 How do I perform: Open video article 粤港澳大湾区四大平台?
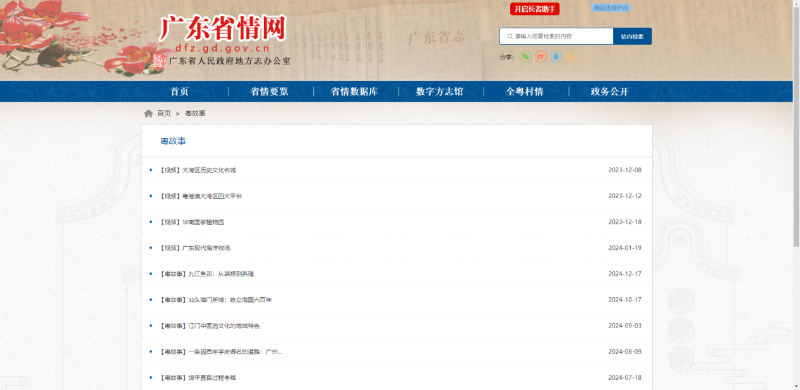[x=200, y=196]
